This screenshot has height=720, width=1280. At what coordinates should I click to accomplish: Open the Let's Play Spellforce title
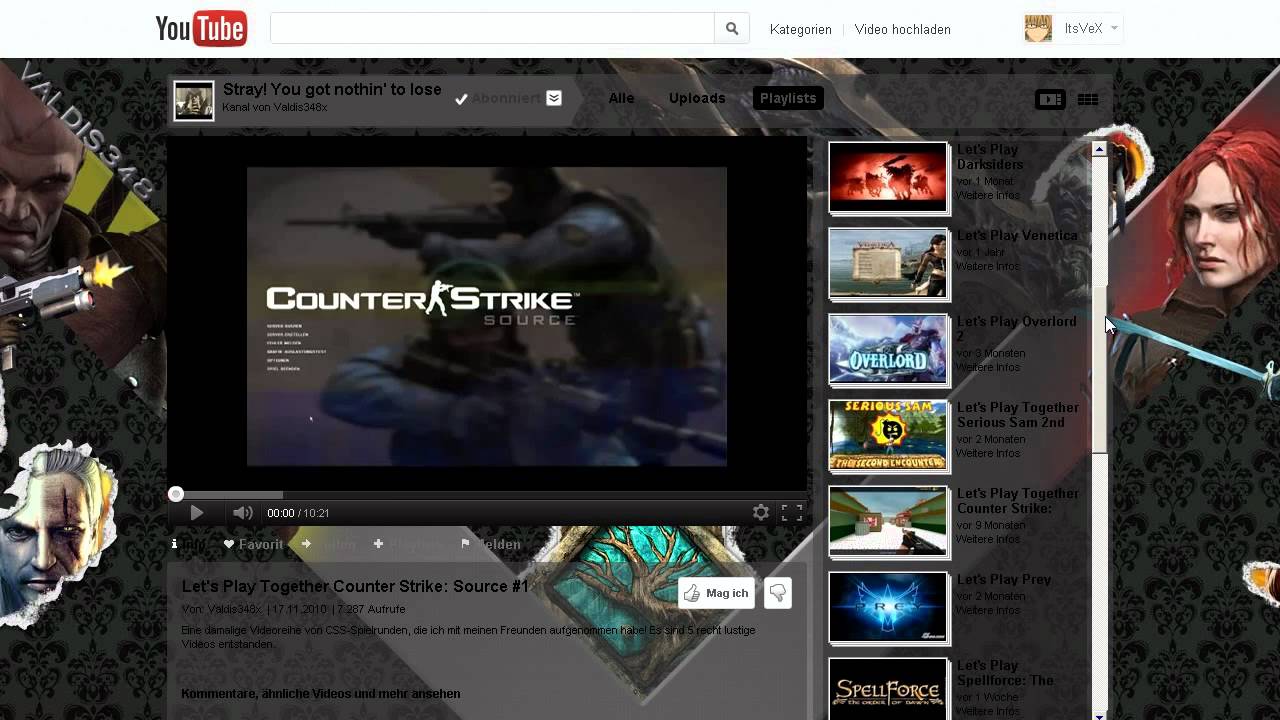coord(1005,673)
